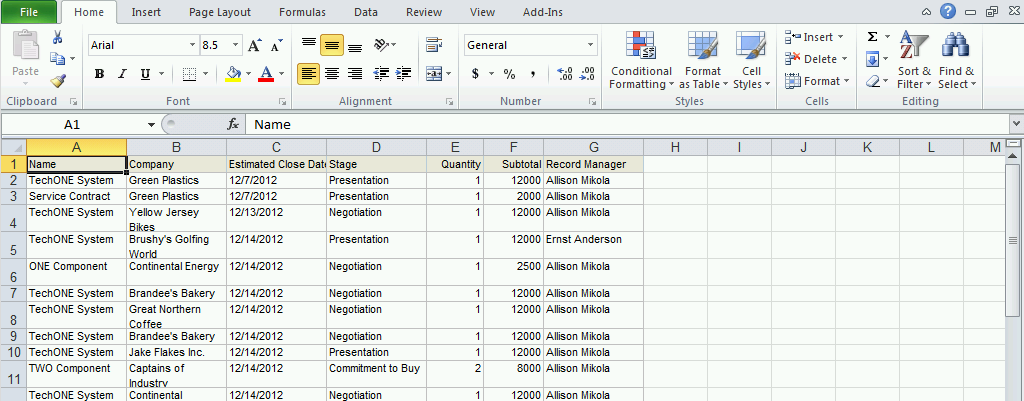Toggle Bold formatting

pos(99,74)
